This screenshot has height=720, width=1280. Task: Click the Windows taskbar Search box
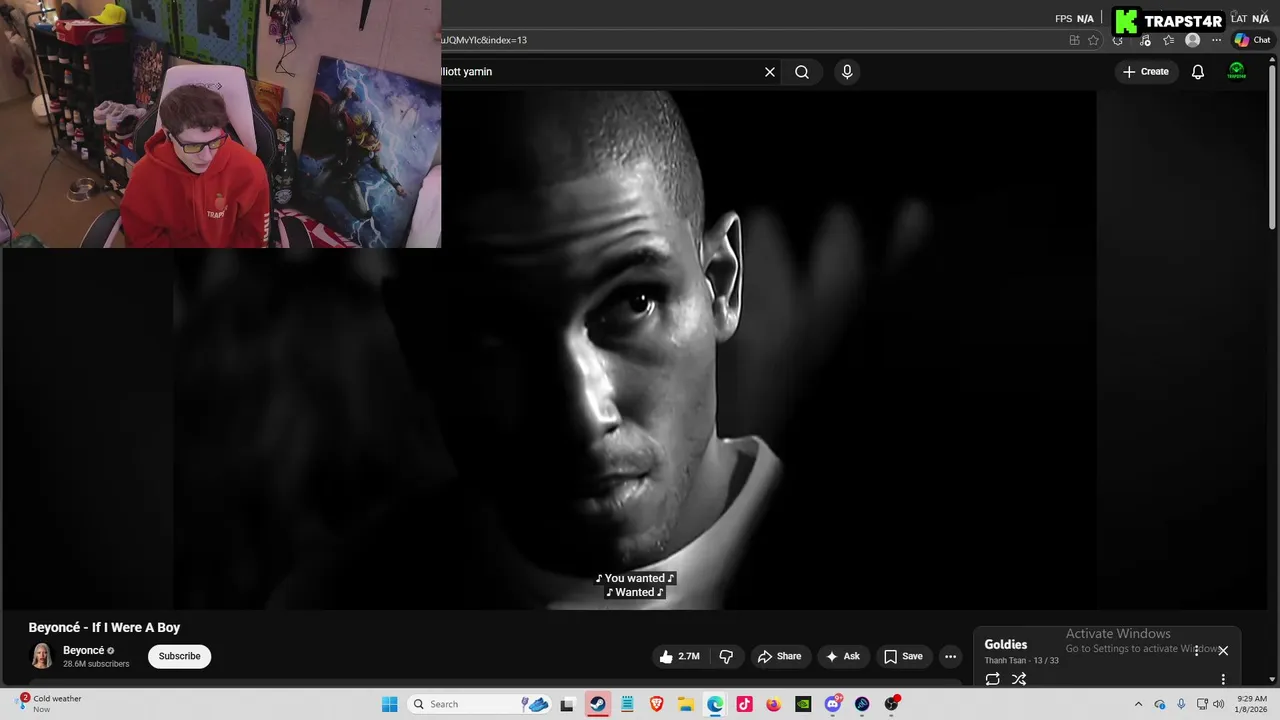480,704
